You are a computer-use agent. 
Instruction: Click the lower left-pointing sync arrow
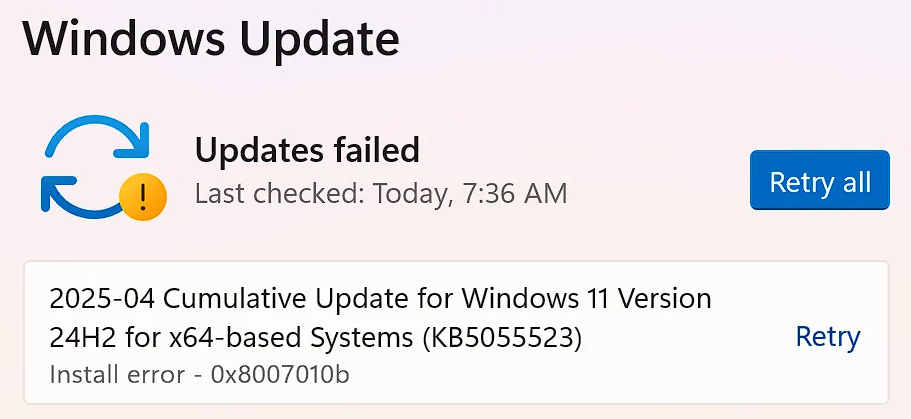[x=80, y=195]
